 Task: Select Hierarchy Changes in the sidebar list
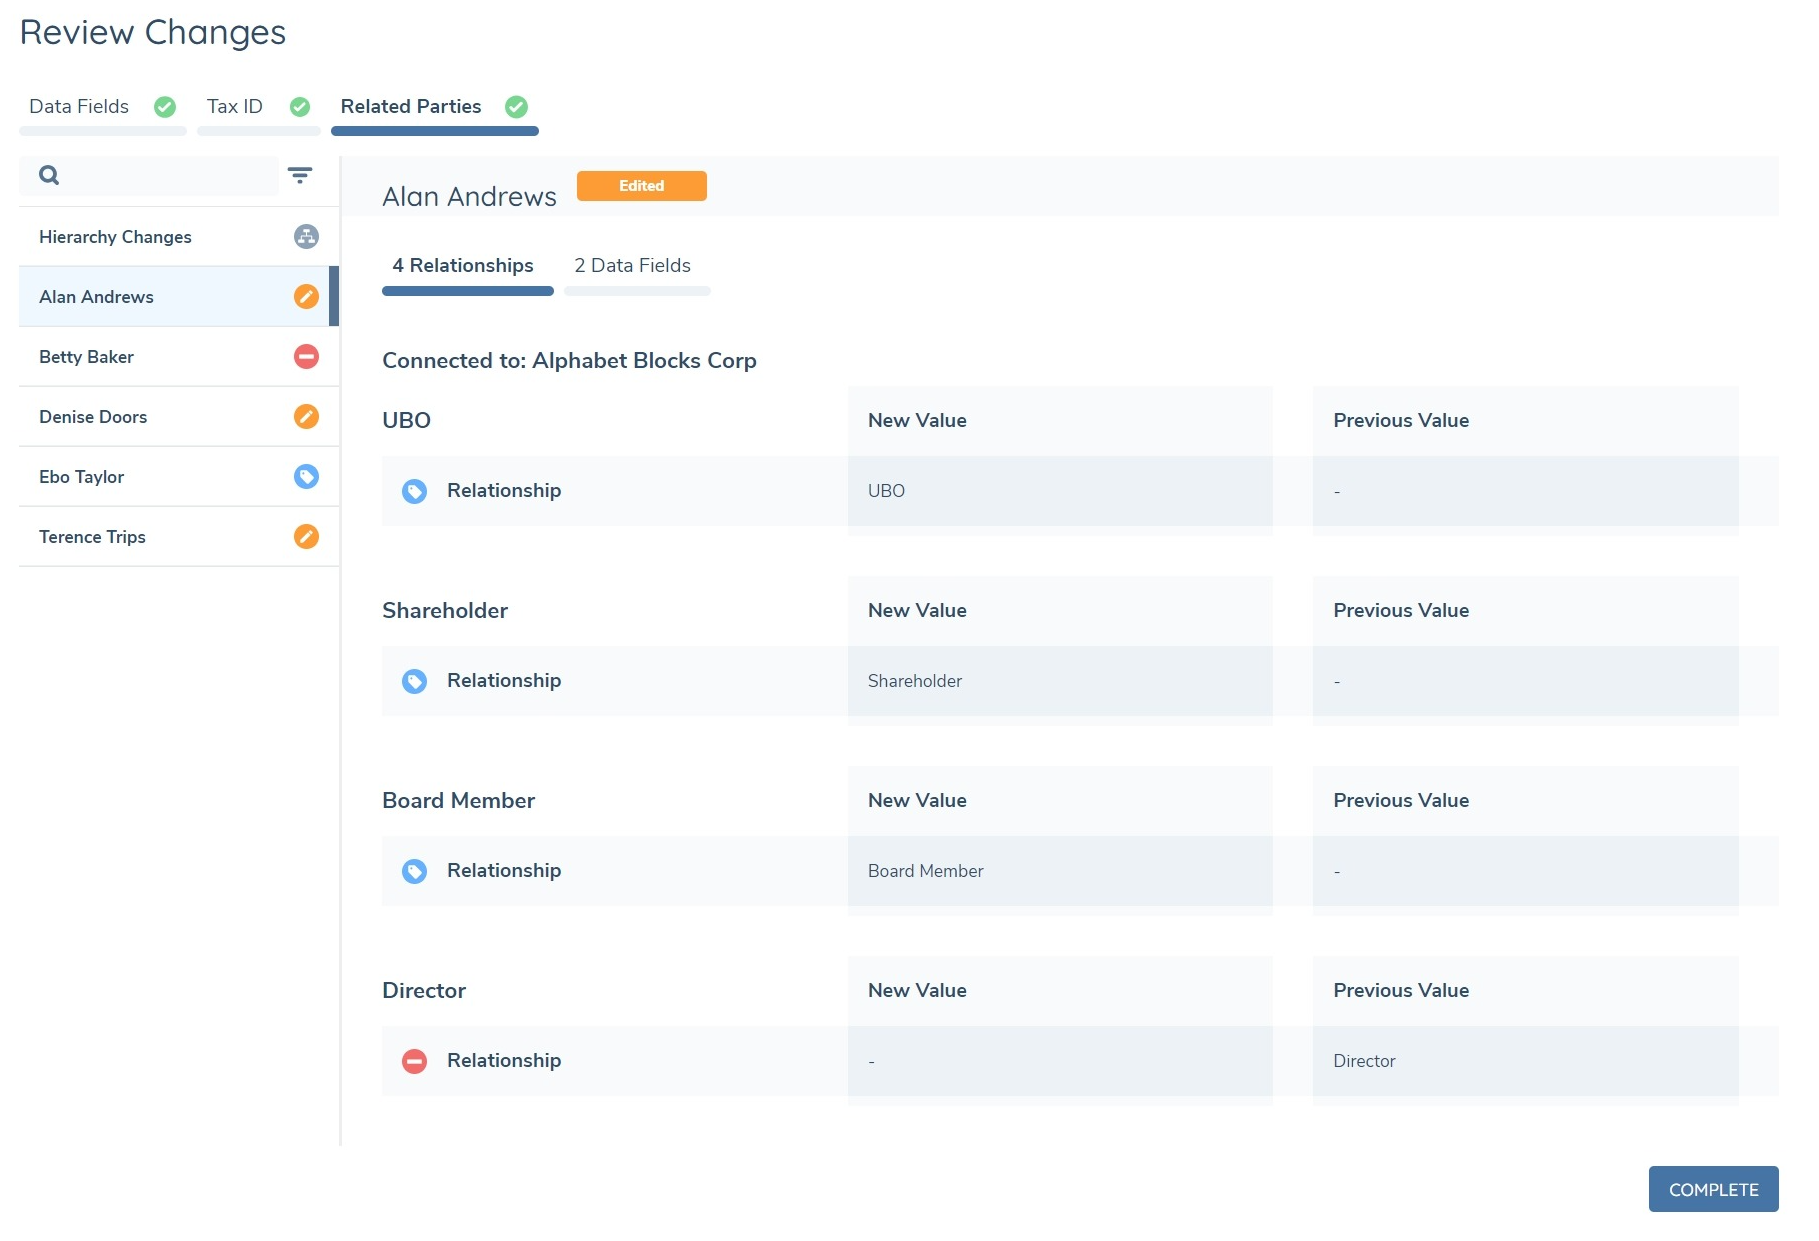point(114,237)
